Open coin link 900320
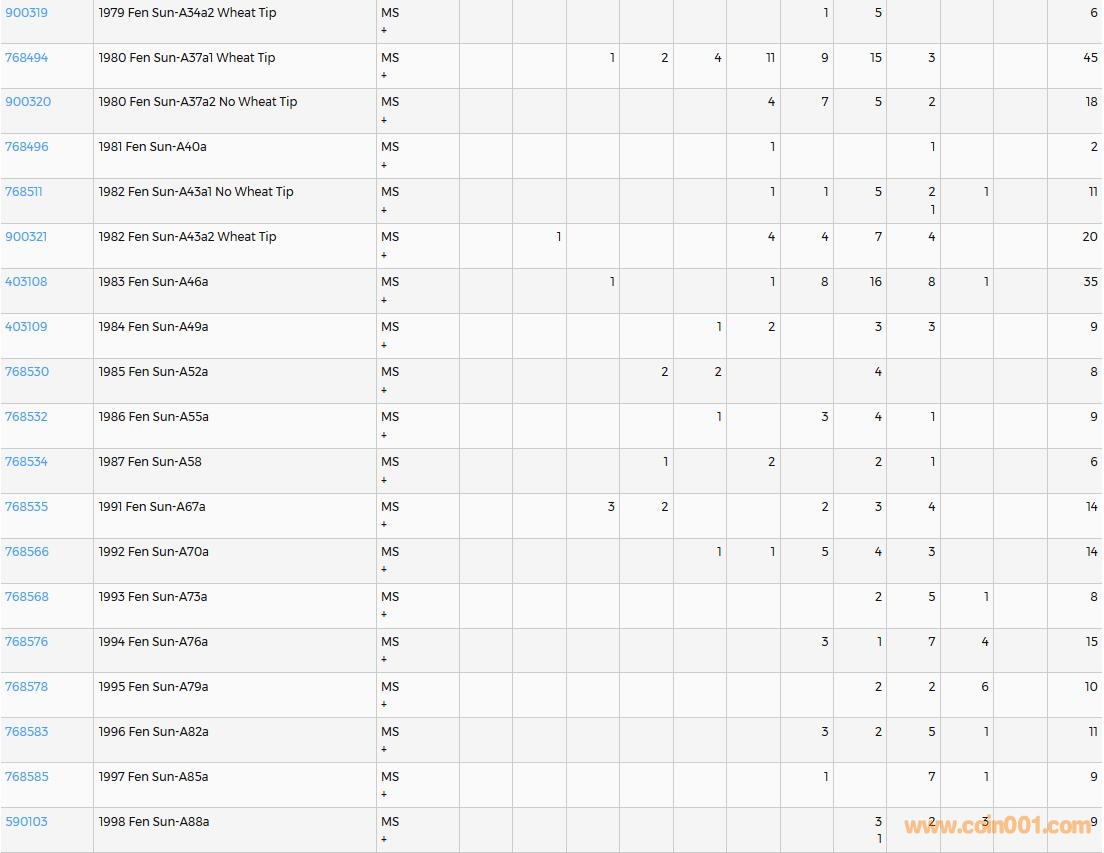This screenshot has width=1104, height=853. coord(28,102)
